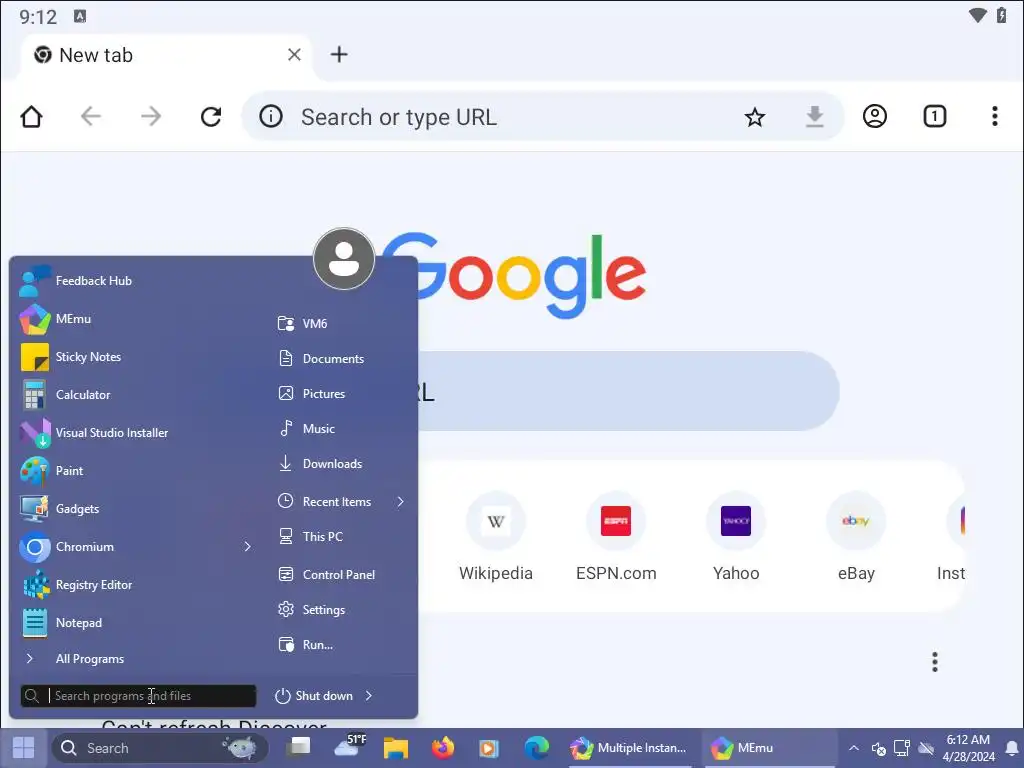This screenshot has width=1024, height=768.
Task: Add a new tab with plus button
Action: click(339, 54)
